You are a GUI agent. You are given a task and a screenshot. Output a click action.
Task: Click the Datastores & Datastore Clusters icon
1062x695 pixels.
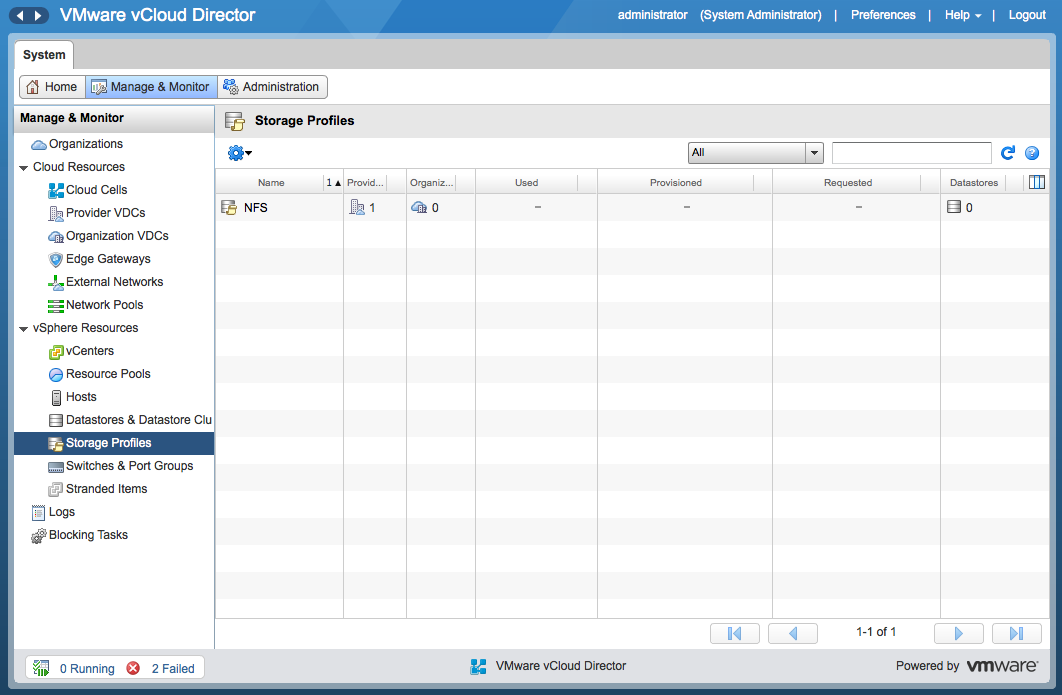[56, 421]
